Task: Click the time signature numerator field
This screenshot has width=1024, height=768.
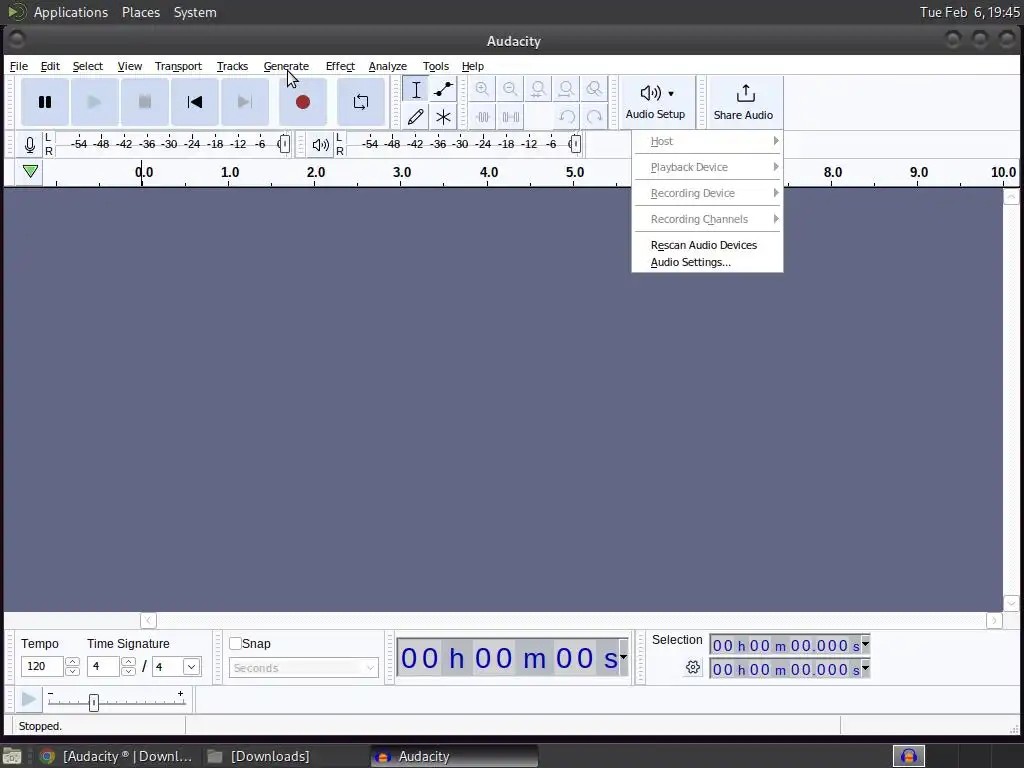Action: pyautogui.click(x=103, y=666)
